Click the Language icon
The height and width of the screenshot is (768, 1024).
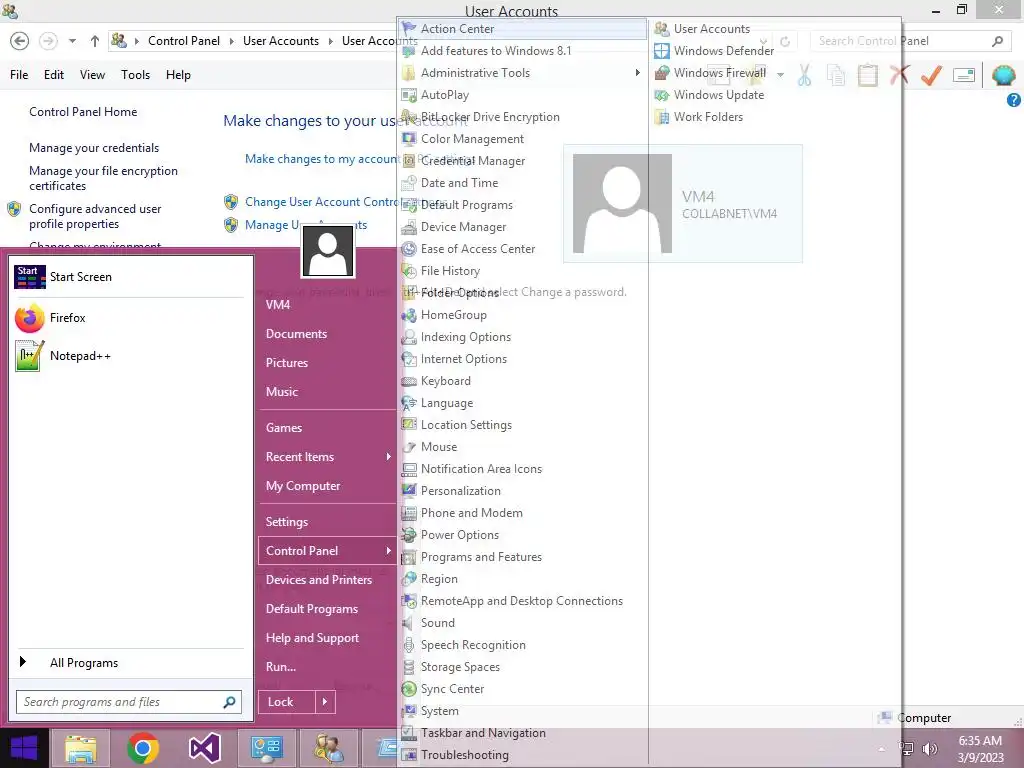point(409,403)
